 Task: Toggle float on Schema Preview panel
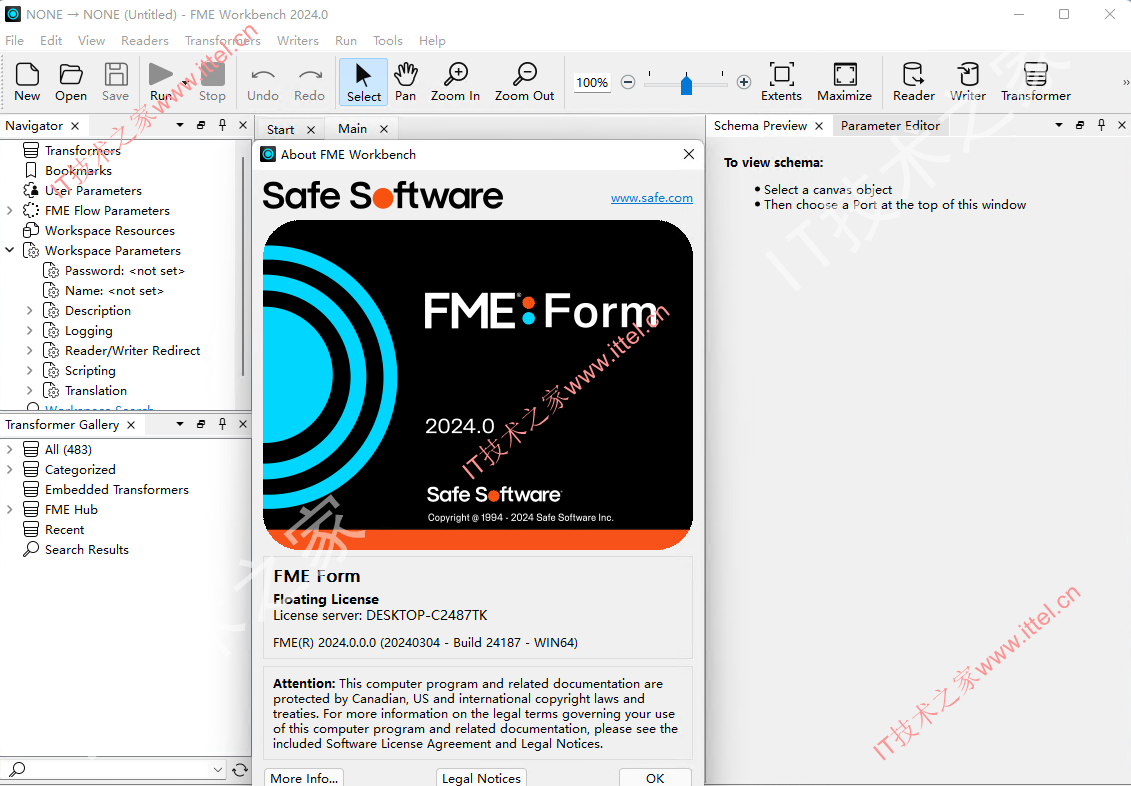[1080, 125]
